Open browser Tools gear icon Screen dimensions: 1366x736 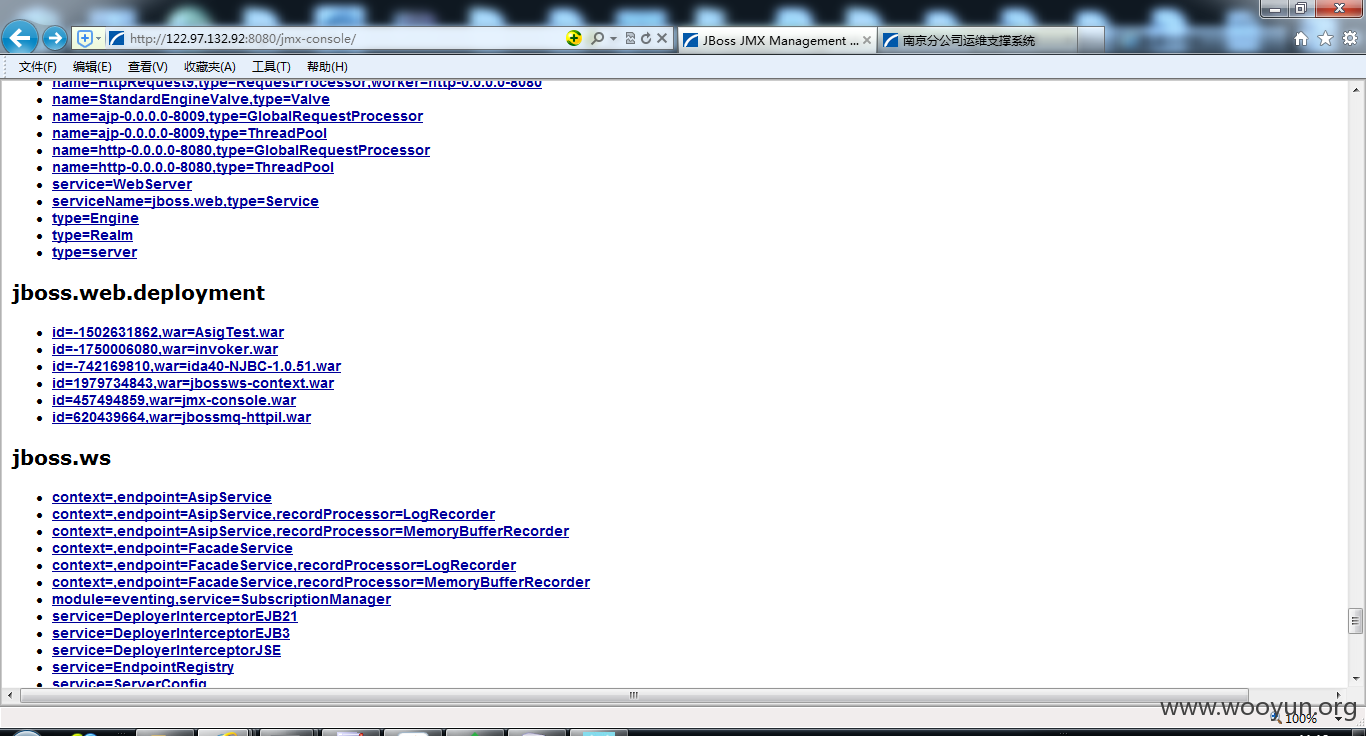point(1349,39)
